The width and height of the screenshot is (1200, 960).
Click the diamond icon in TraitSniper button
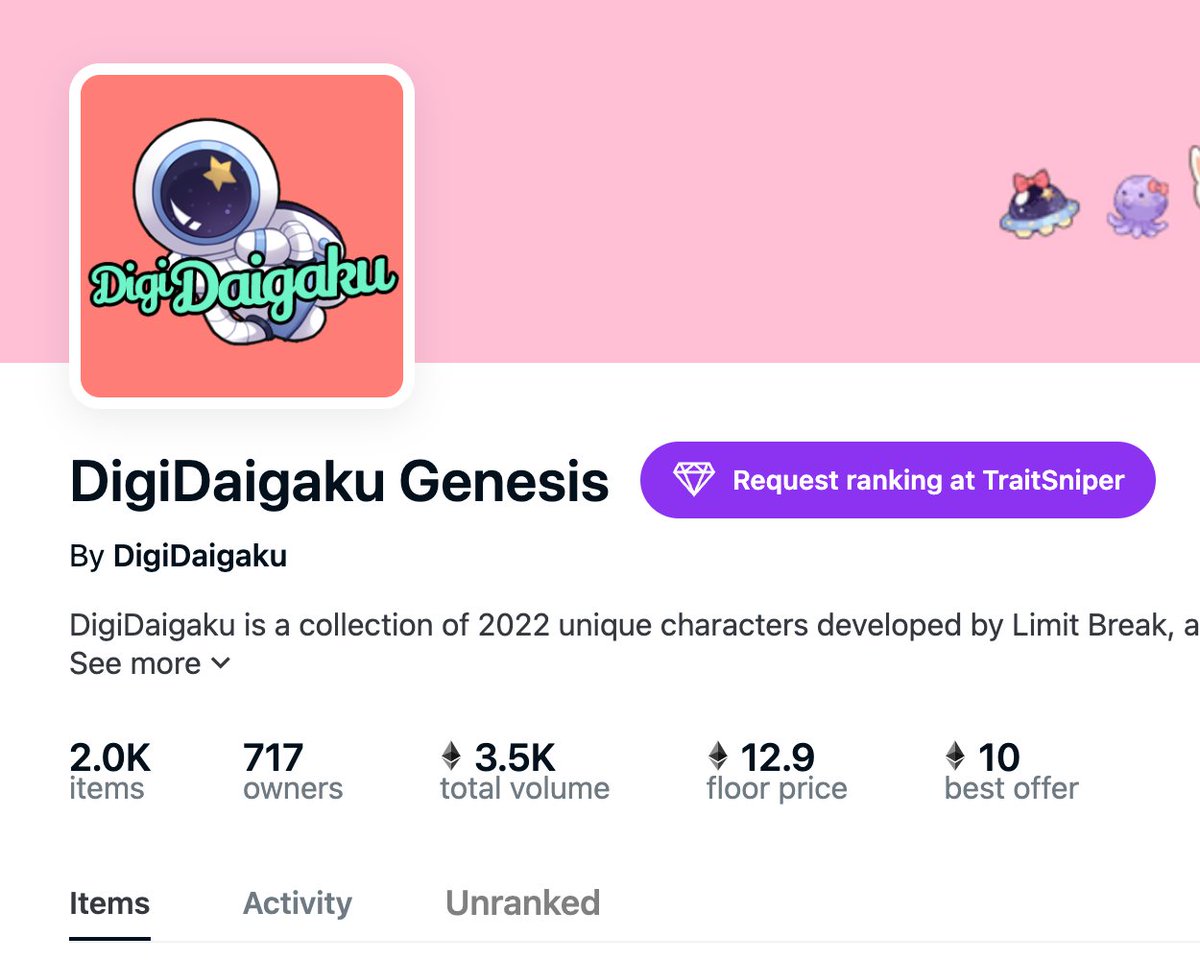click(x=693, y=480)
